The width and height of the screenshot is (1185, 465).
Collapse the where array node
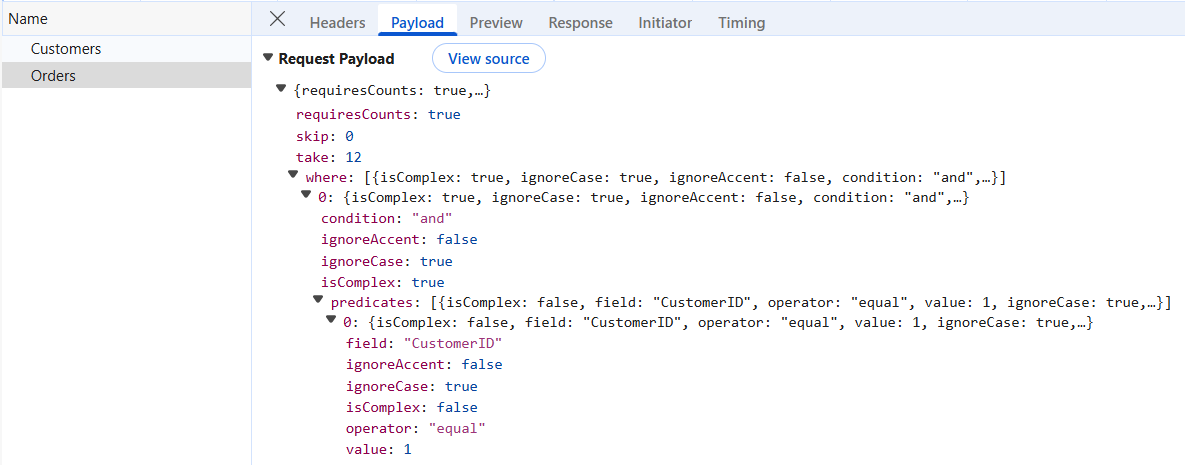pyautogui.click(x=293, y=175)
